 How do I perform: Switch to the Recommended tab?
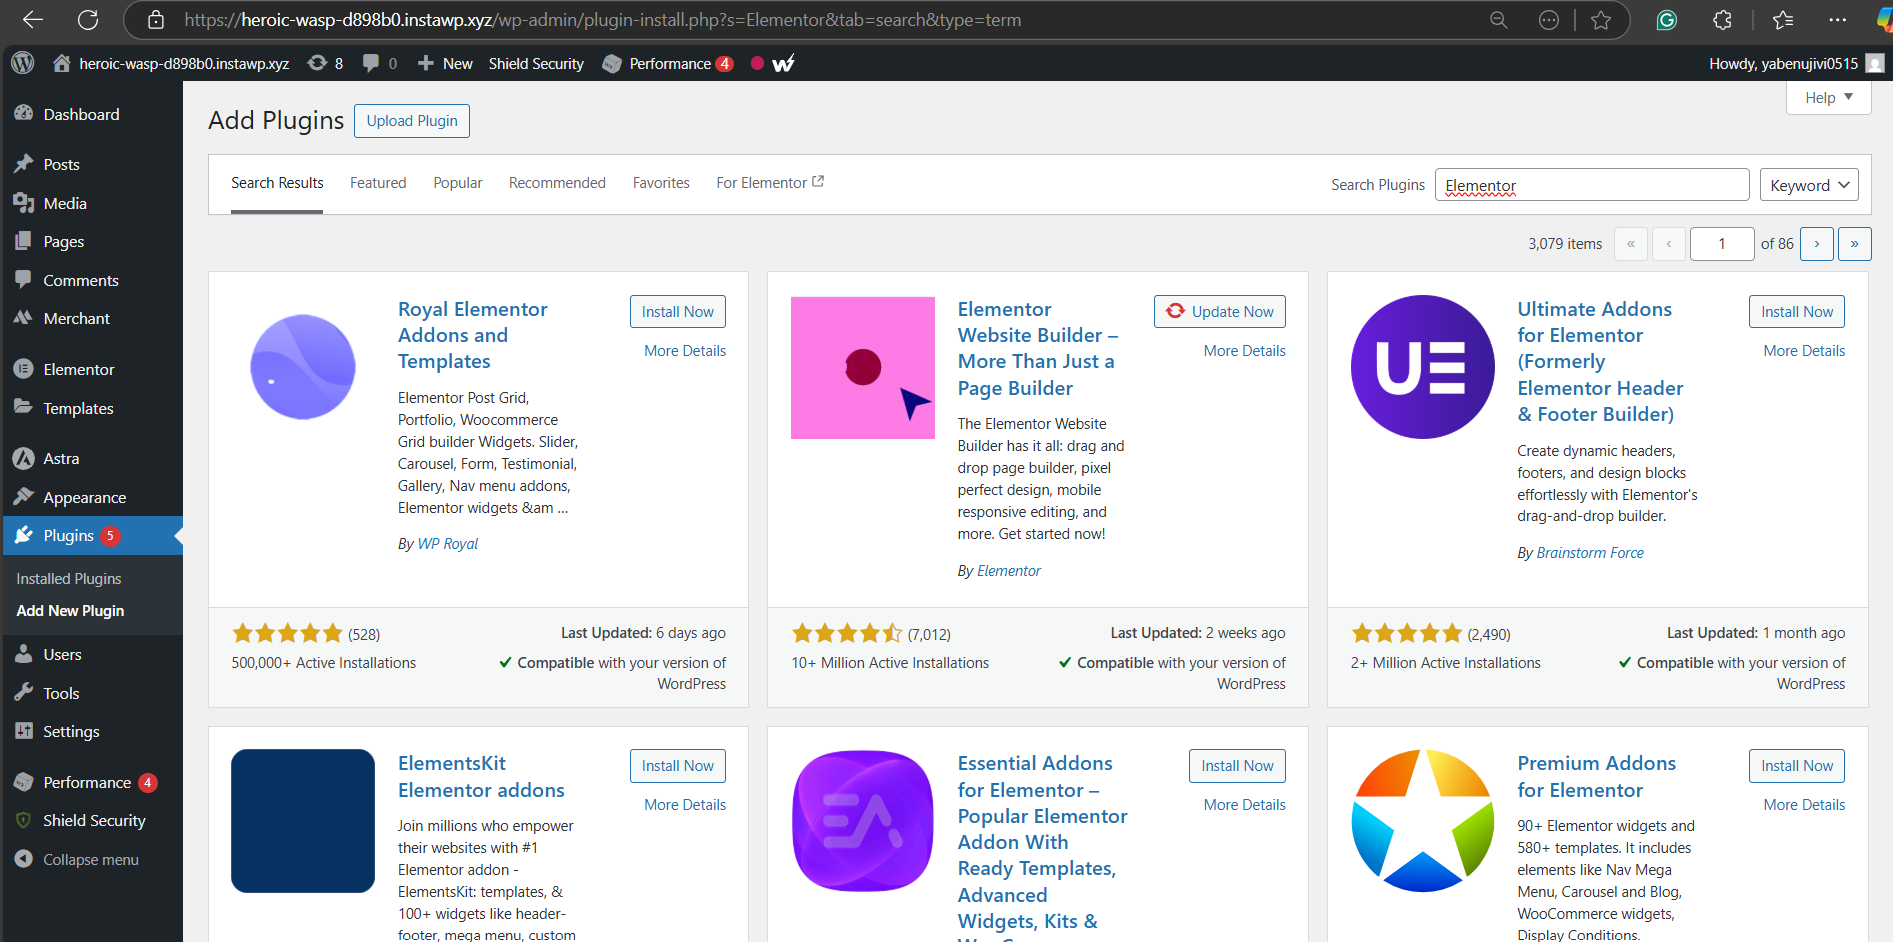pyautogui.click(x=557, y=183)
